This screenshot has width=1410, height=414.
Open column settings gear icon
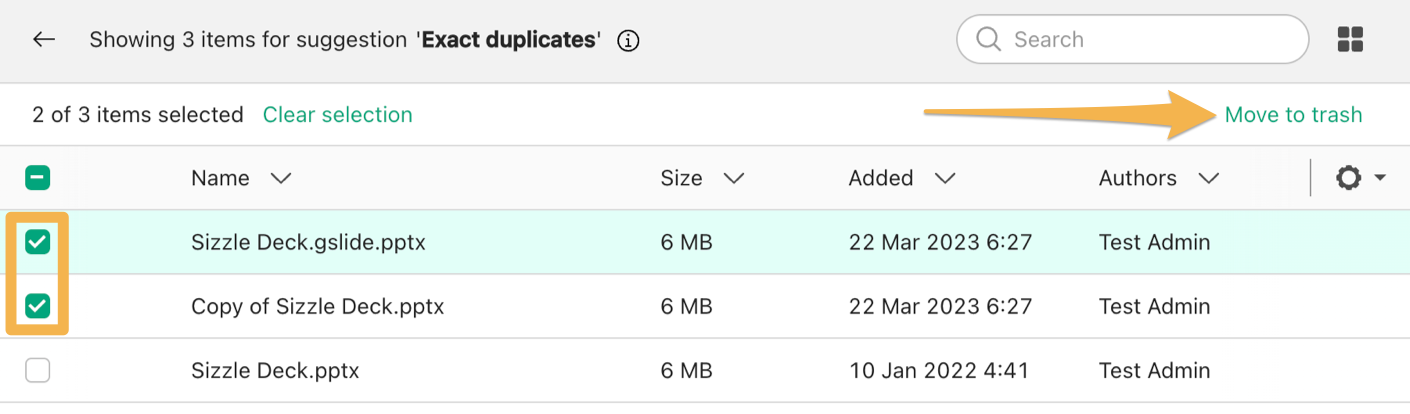click(1349, 178)
